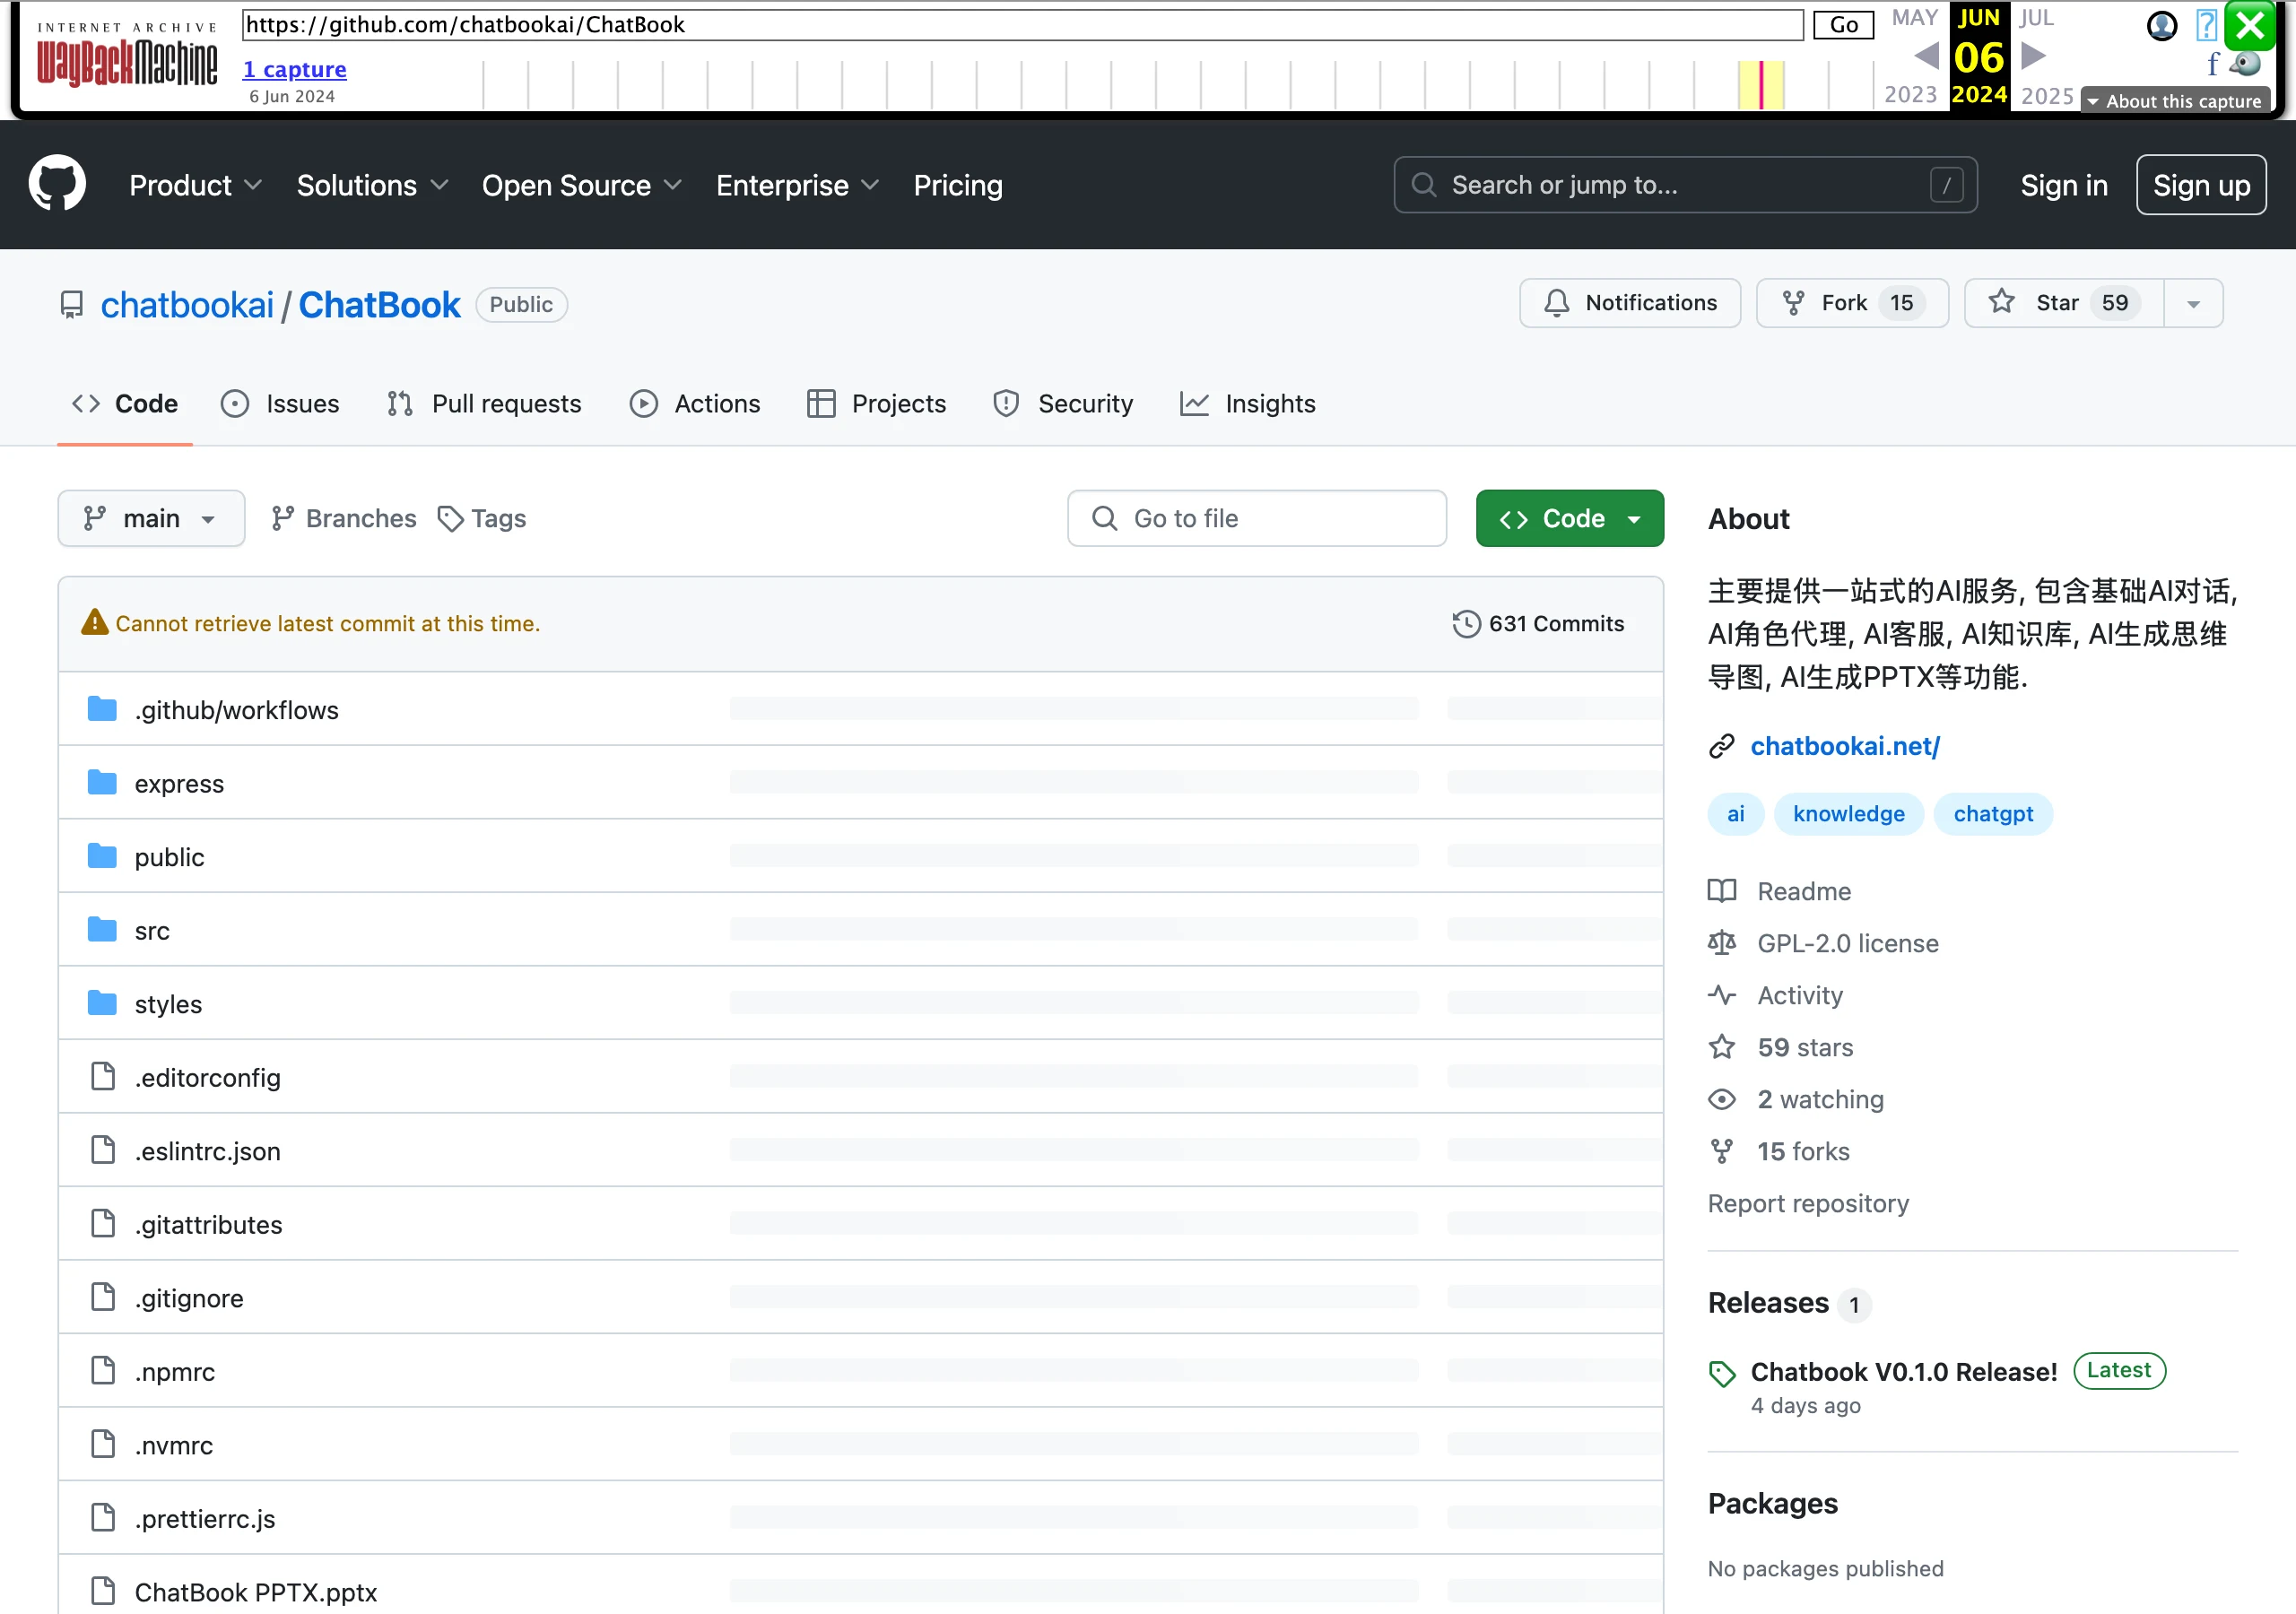
Task: Open the Branches link
Action: tap(344, 518)
